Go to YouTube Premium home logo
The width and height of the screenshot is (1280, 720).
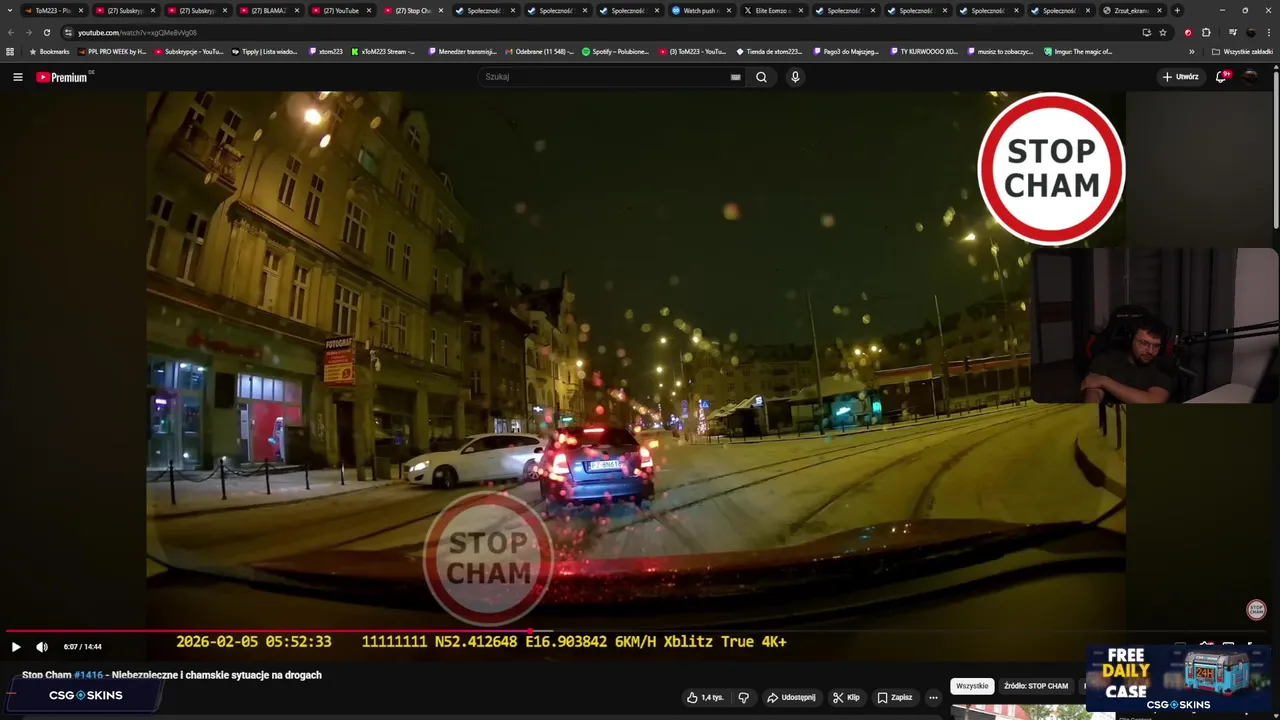point(64,77)
